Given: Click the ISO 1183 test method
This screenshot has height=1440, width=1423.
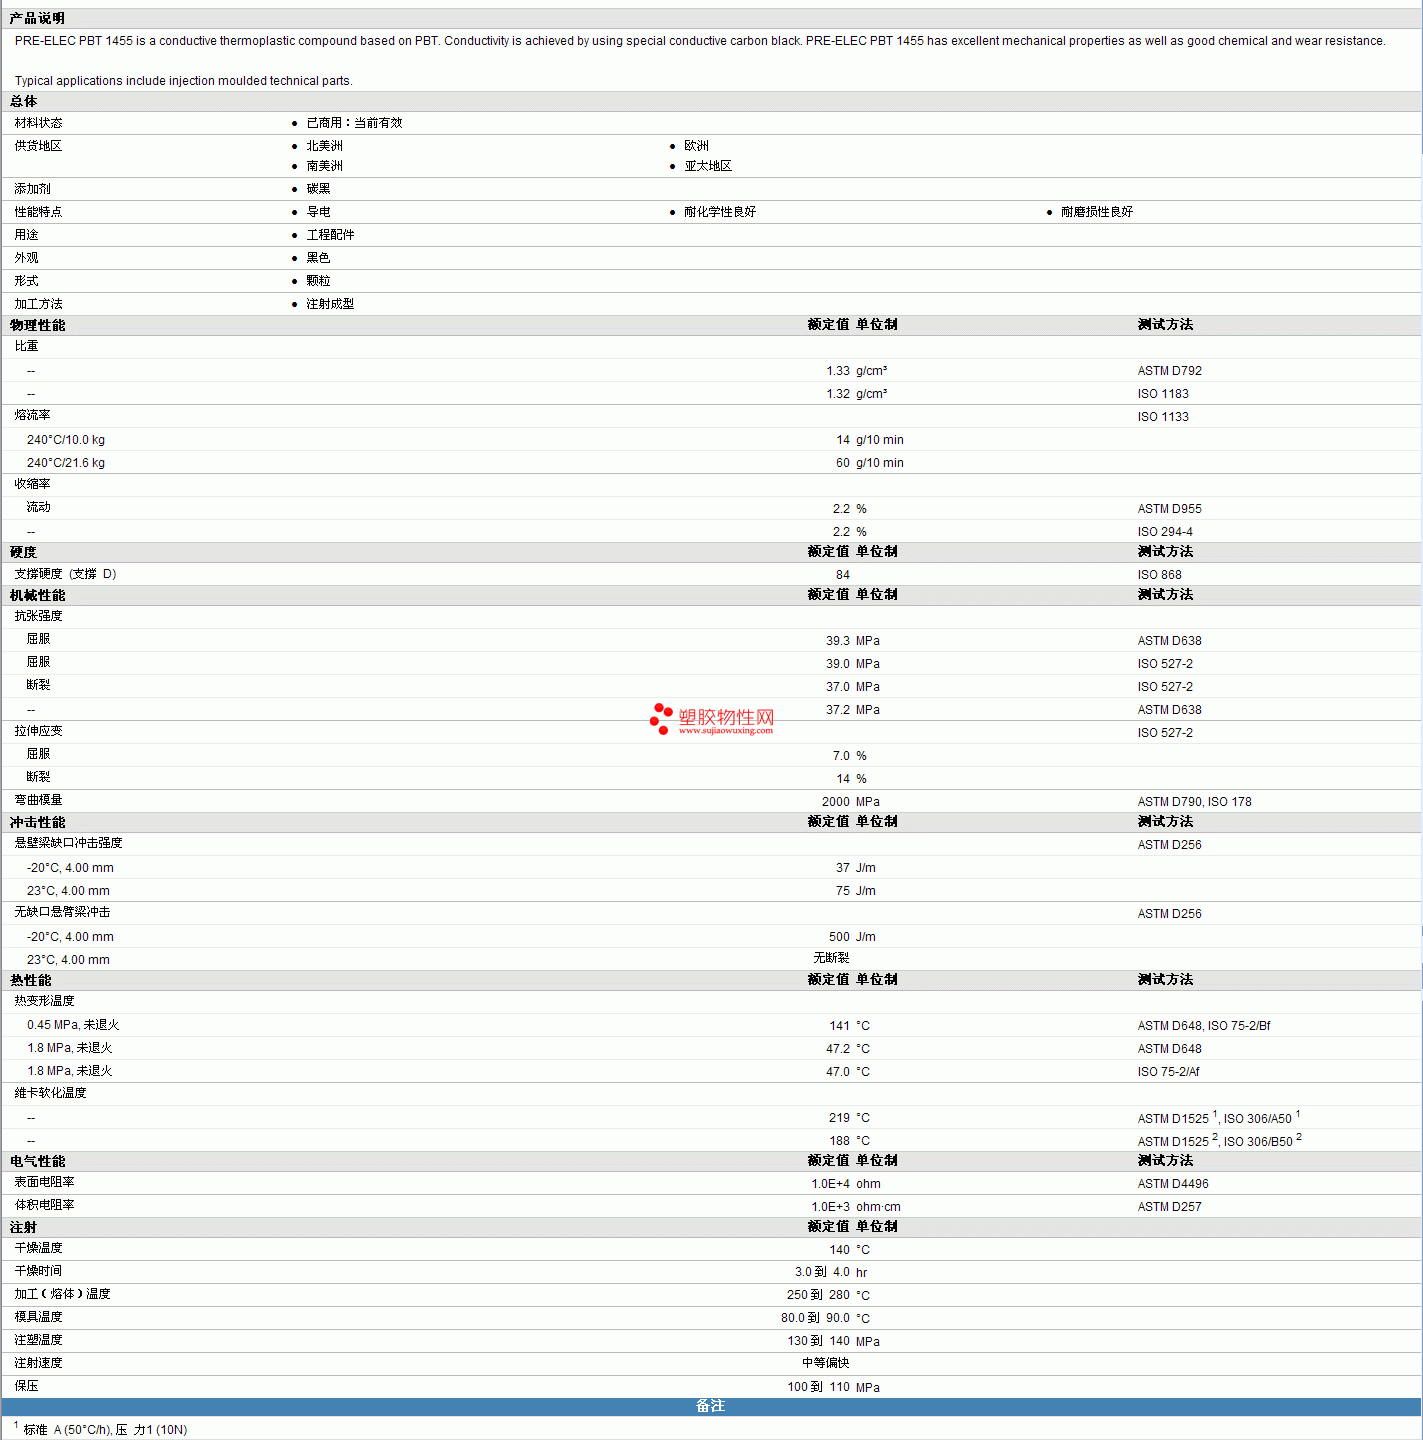Looking at the screenshot, I should tap(1163, 394).
